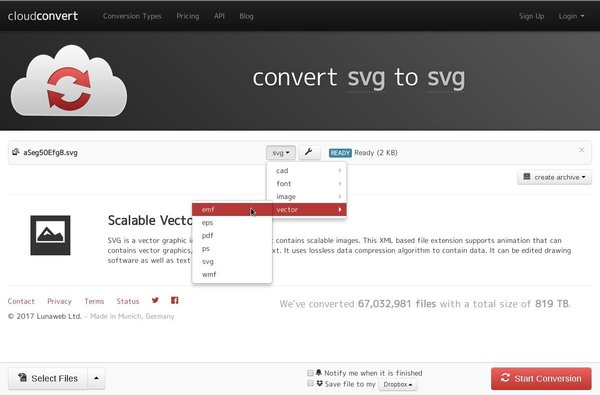Click the cloud conversion logo image
The image size is (600, 395).
tap(69, 81)
